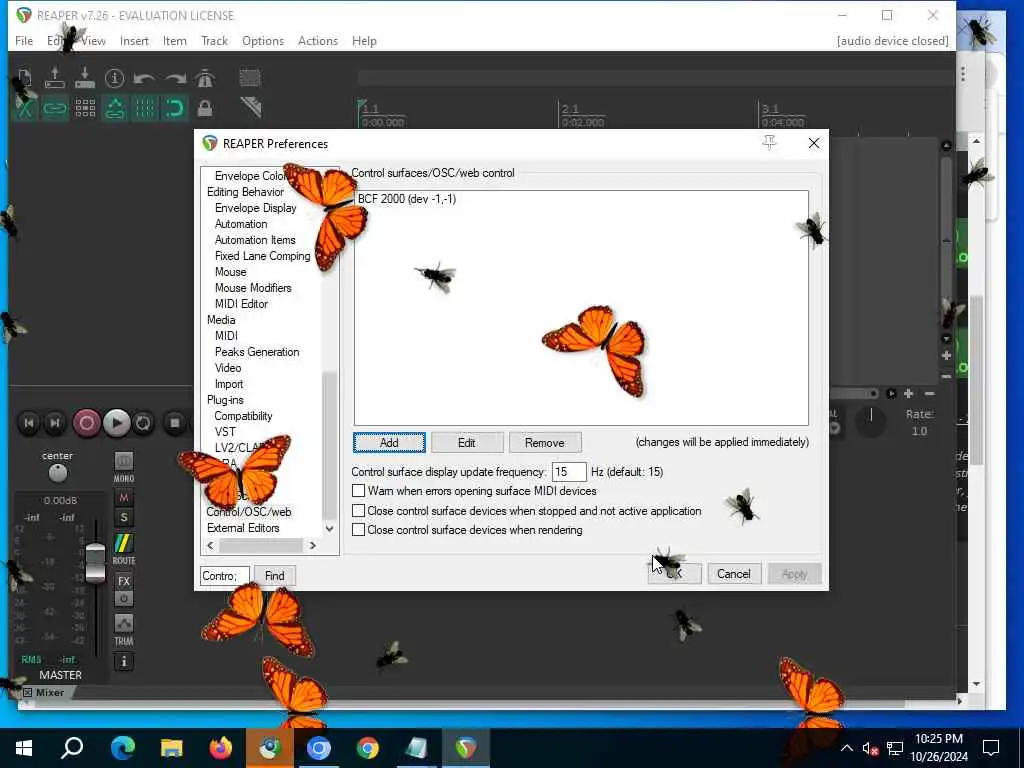Click the Save project toolbar icon
The image size is (1024, 768).
[85, 78]
